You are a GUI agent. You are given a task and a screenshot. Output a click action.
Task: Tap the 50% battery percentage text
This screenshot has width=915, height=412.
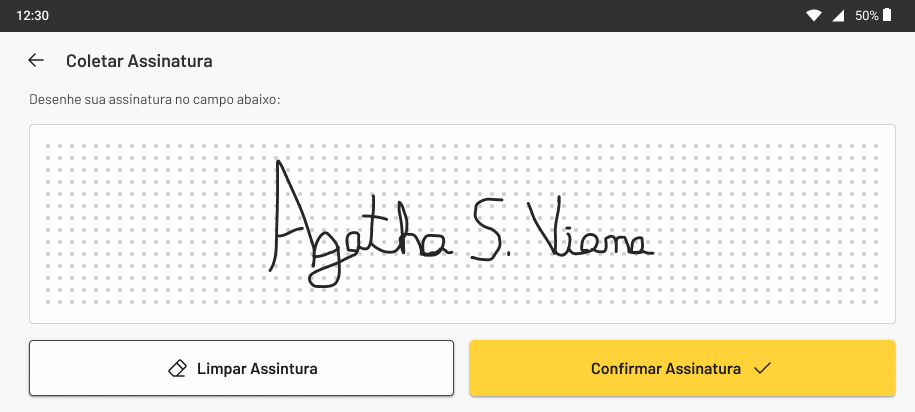tap(867, 16)
